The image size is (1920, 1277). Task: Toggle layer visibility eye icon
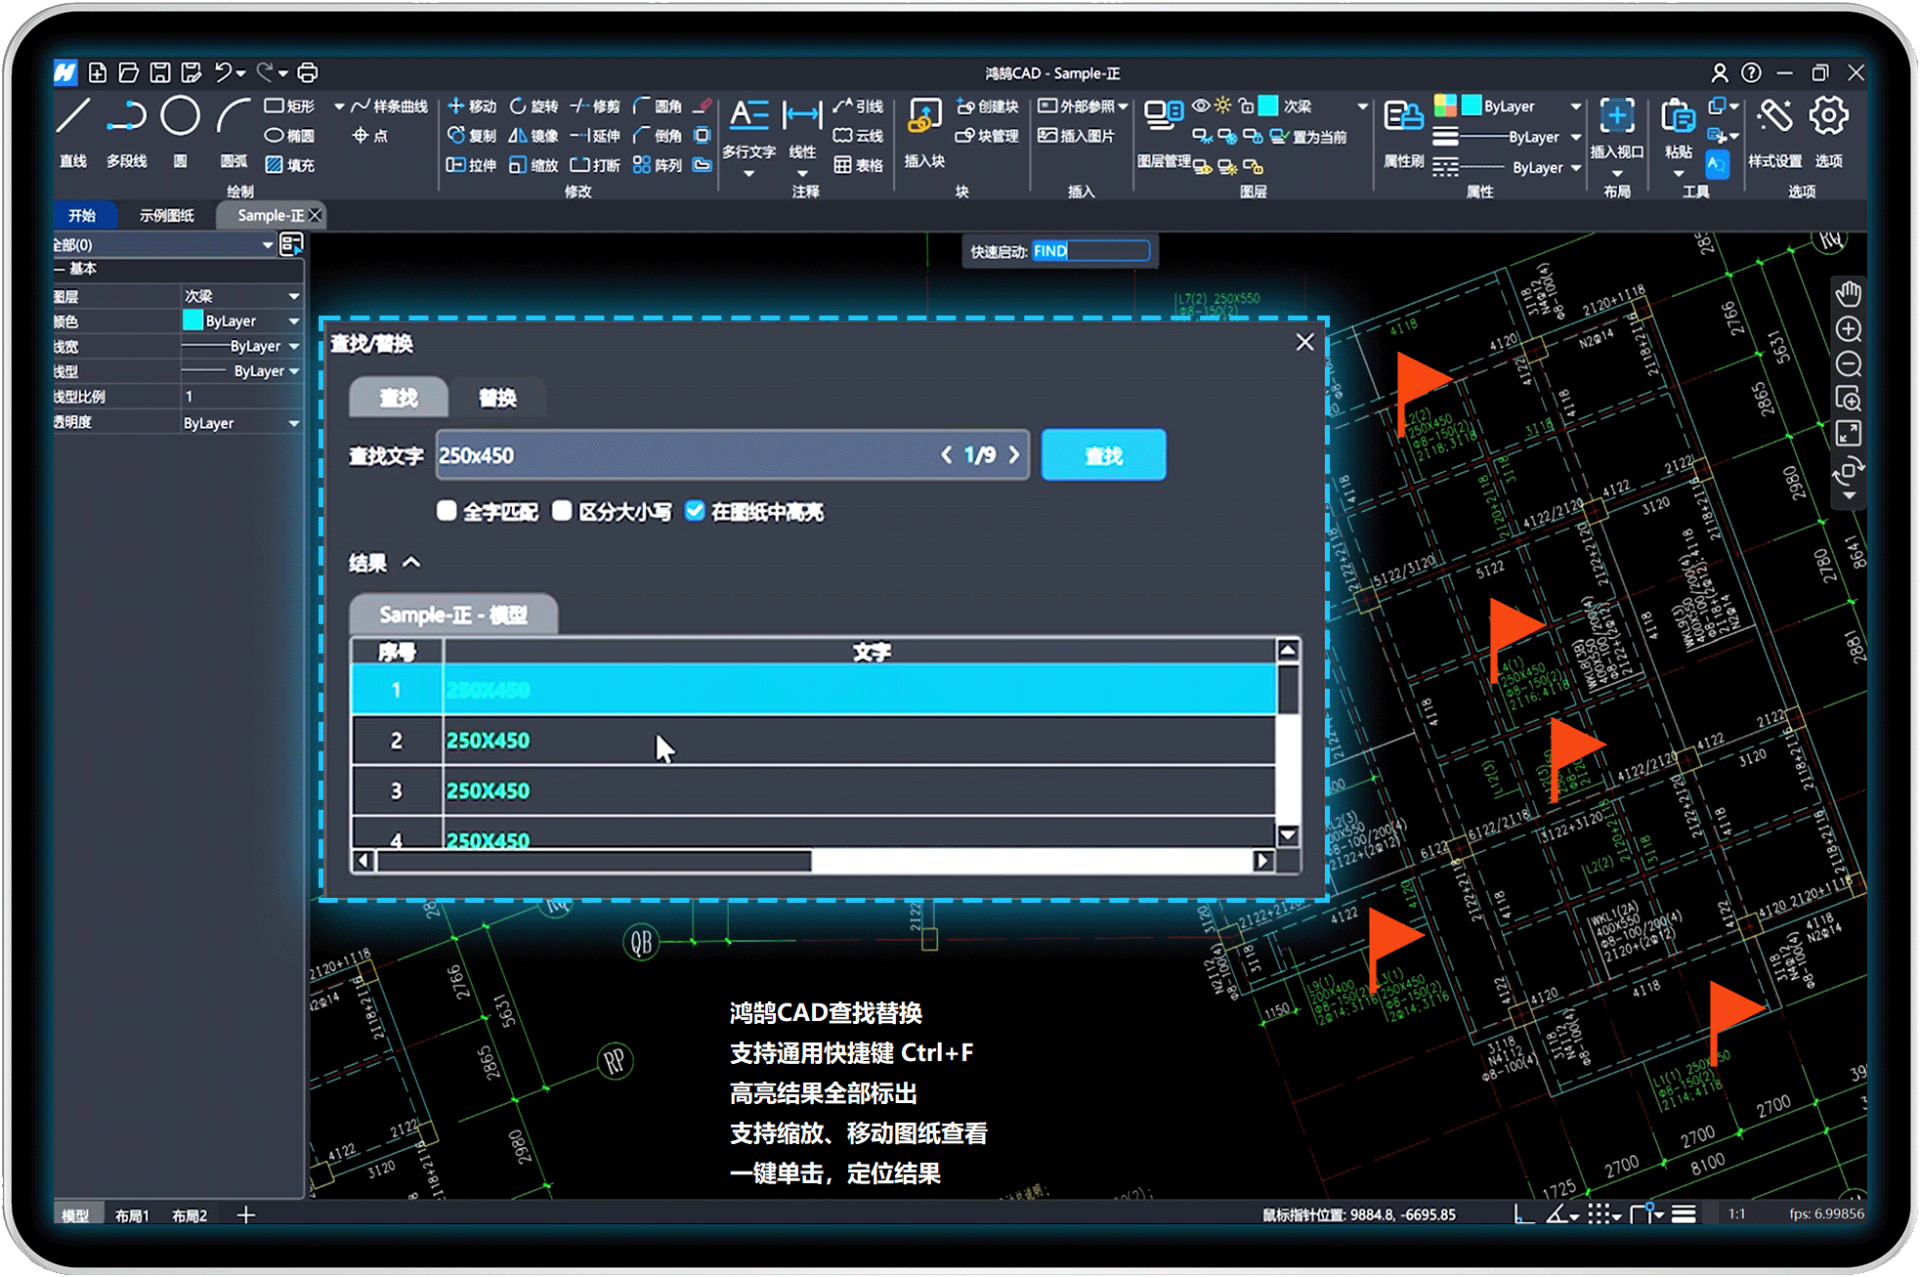pyautogui.click(x=1201, y=105)
